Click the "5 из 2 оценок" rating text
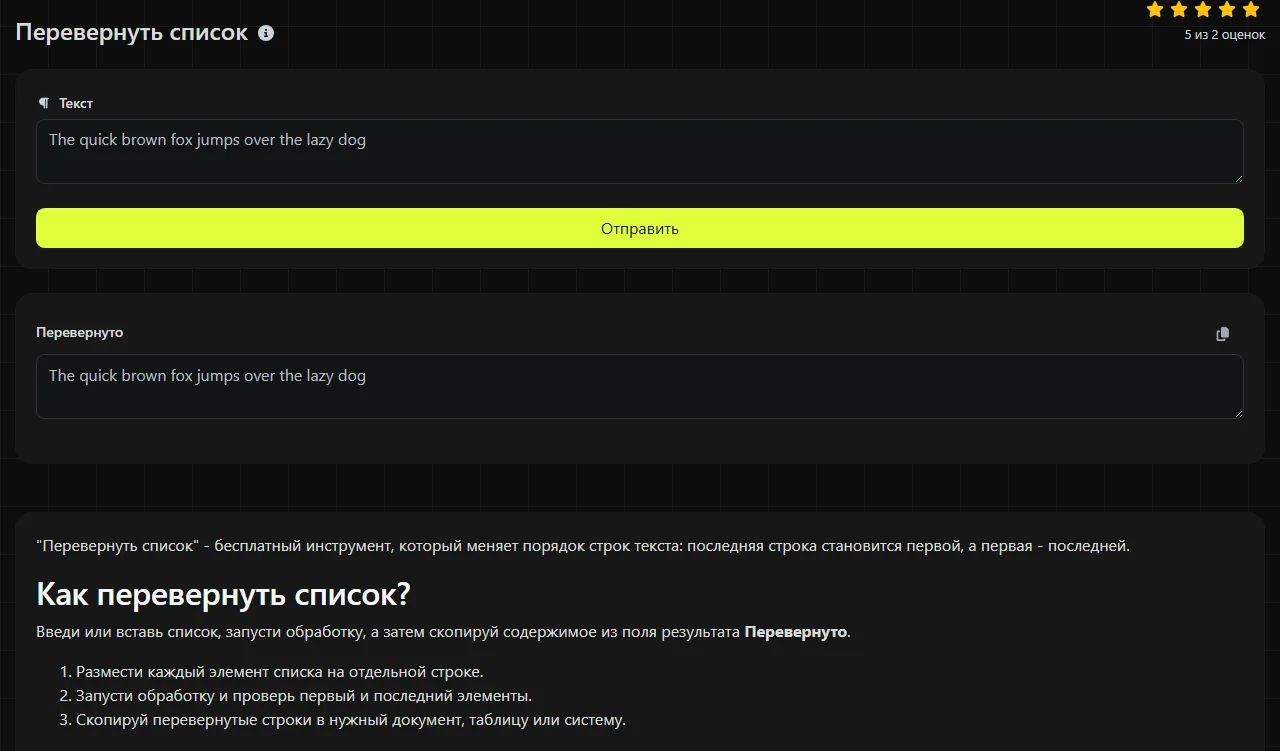This screenshot has width=1280, height=751. coord(1225,35)
